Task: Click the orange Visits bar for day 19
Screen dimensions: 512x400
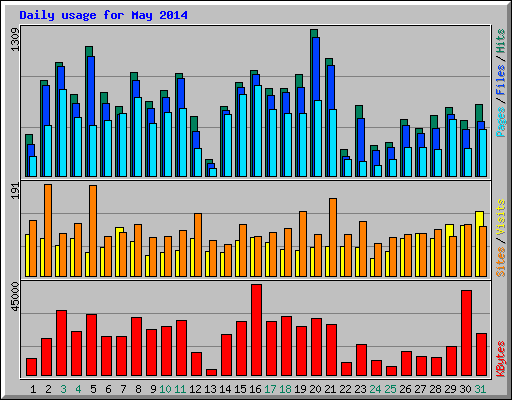Action: coord(303,244)
